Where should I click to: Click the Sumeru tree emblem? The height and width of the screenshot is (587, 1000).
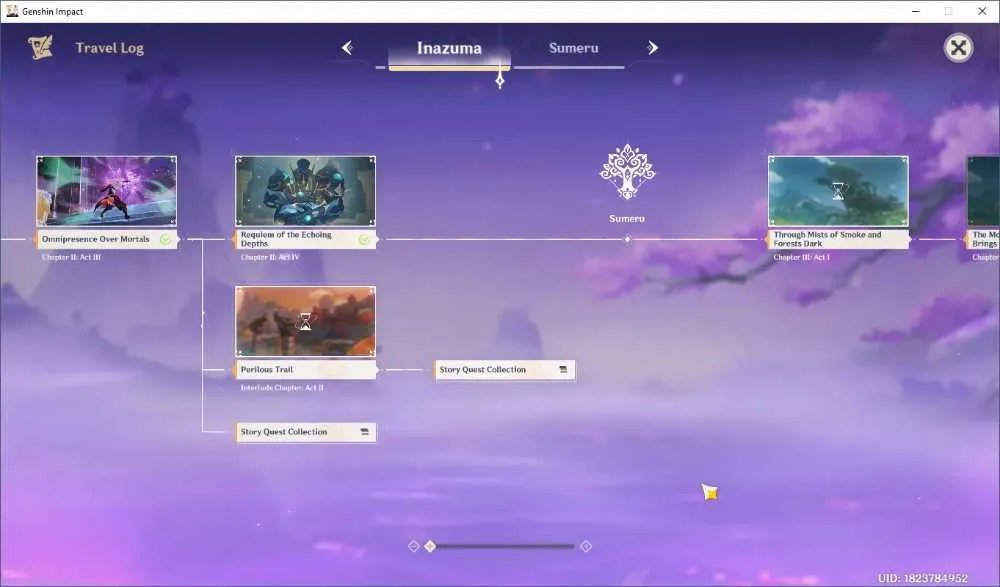[627, 172]
